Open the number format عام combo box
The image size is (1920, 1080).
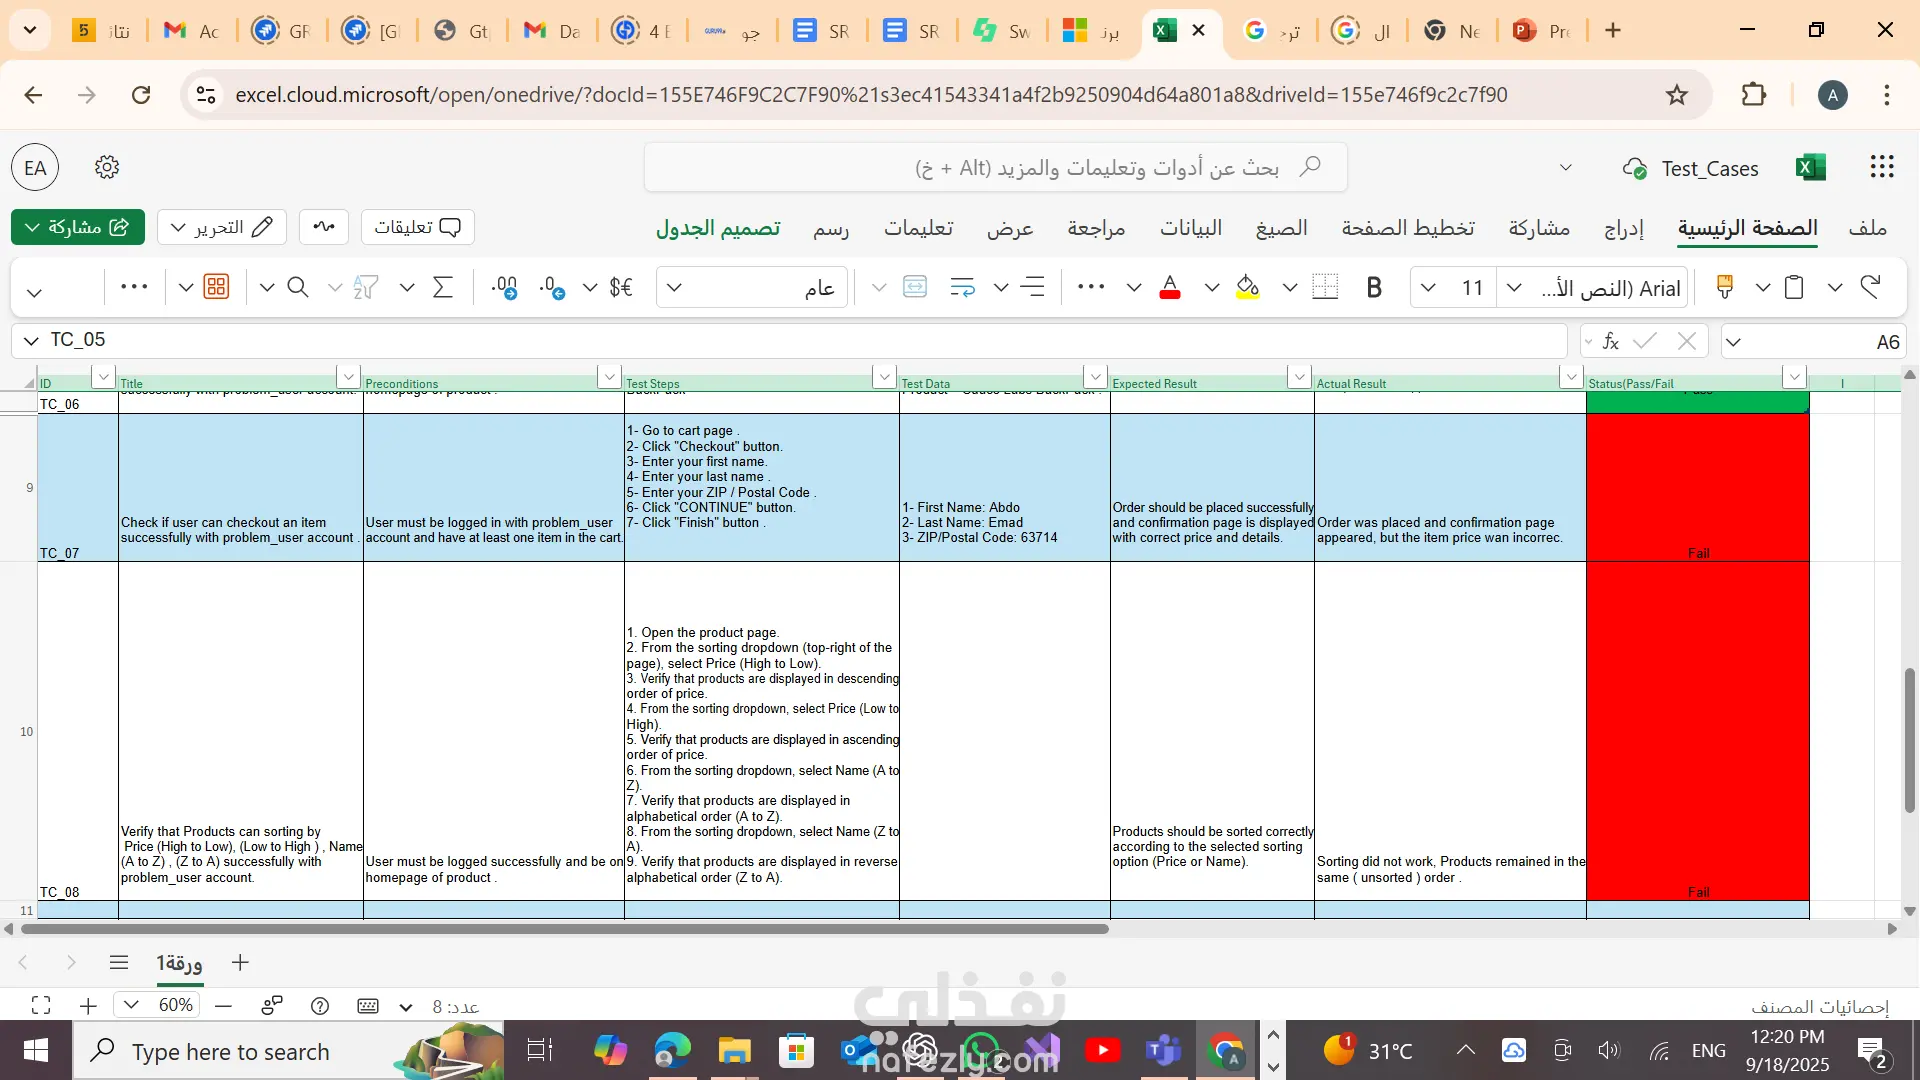click(752, 288)
